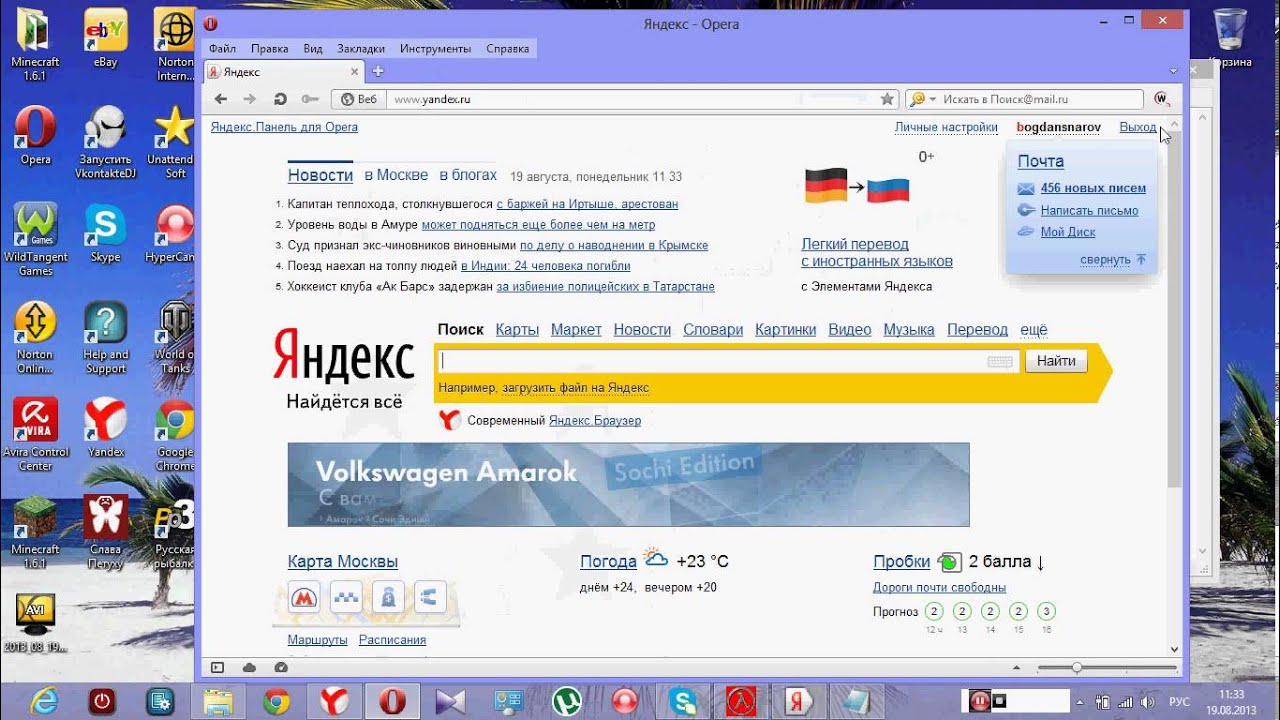Click the weather cloud-sun icon
This screenshot has height=720, width=1280.
pyautogui.click(x=656, y=558)
